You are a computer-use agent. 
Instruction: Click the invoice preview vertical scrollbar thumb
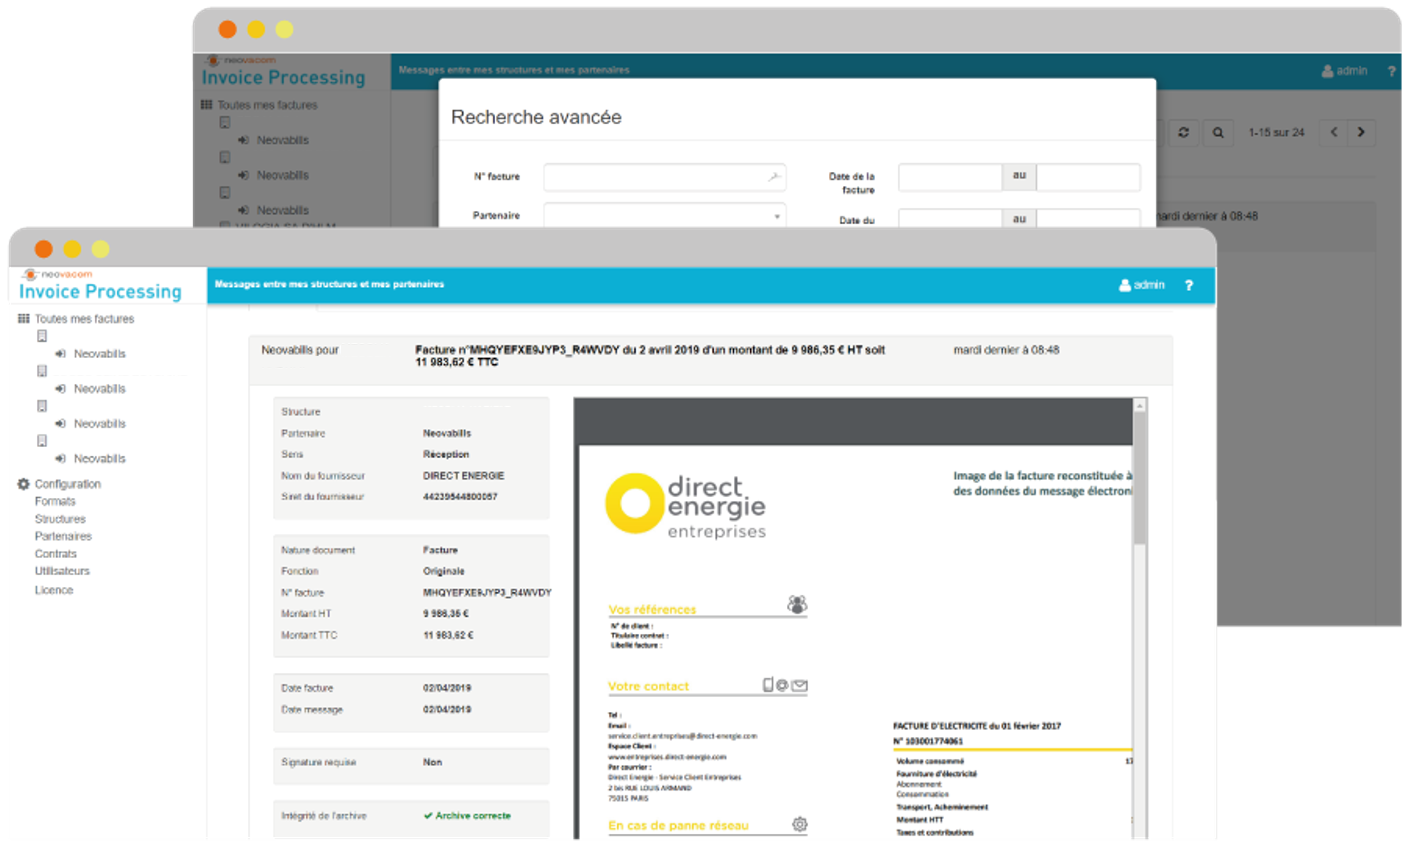pos(1139,478)
